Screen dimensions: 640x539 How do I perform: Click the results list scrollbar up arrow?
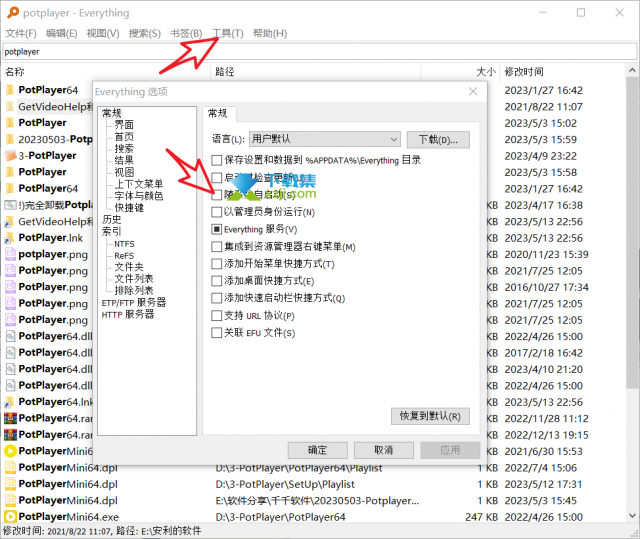[632, 71]
